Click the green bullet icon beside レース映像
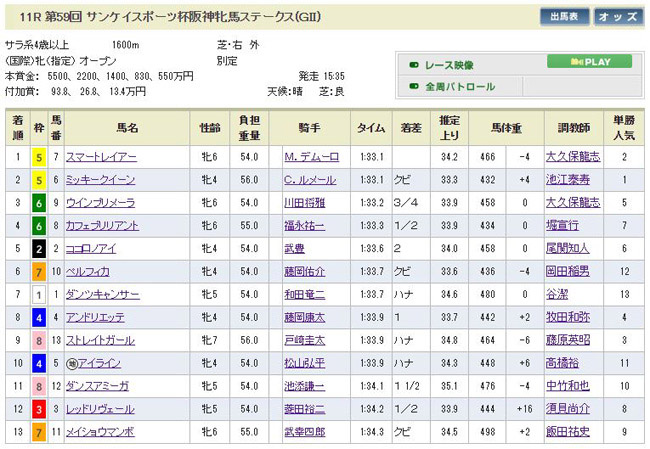Viewport: 650px width, 449px height. point(414,64)
